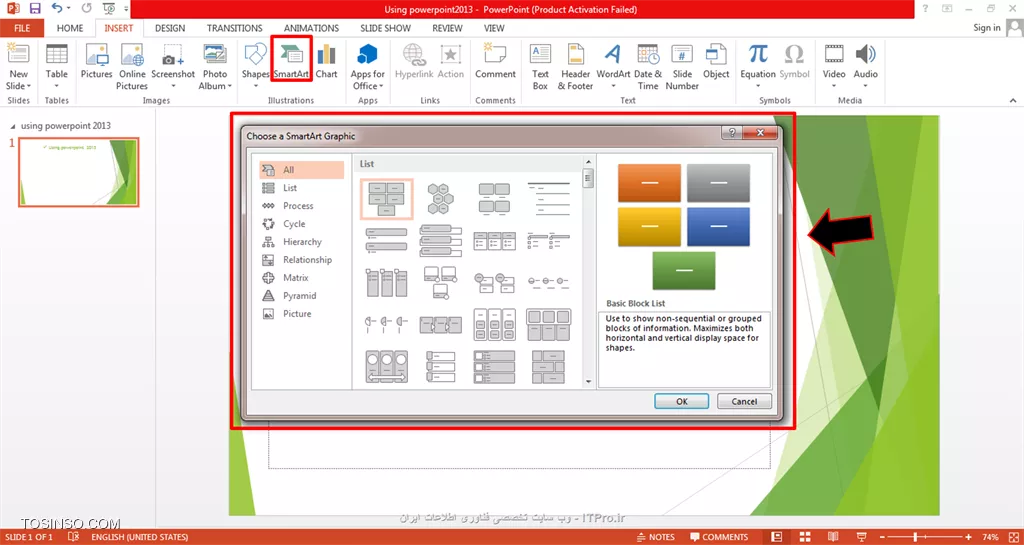The height and width of the screenshot is (545, 1024).
Task: Switch to the SLIDE SHOW tab
Action: pos(385,28)
